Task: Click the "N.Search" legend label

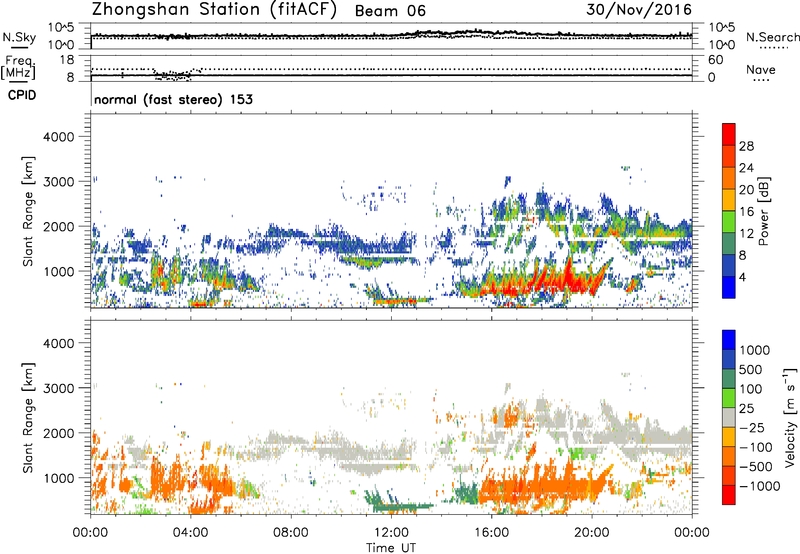Action: click(x=773, y=37)
